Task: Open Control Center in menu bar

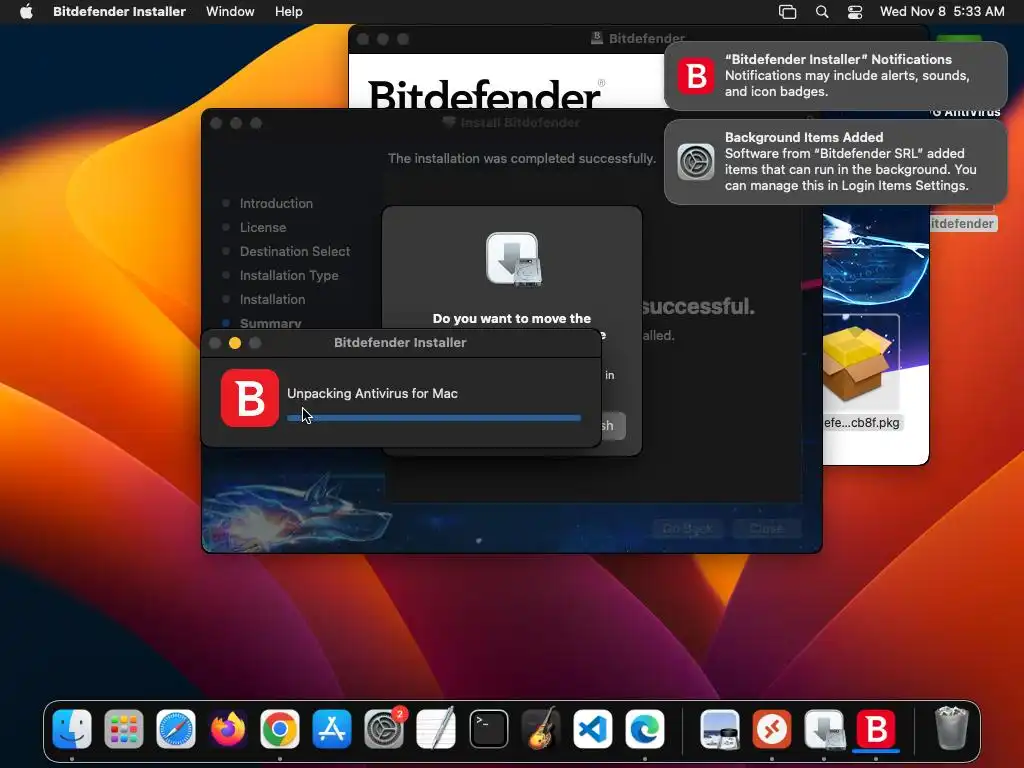Action: [x=855, y=12]
